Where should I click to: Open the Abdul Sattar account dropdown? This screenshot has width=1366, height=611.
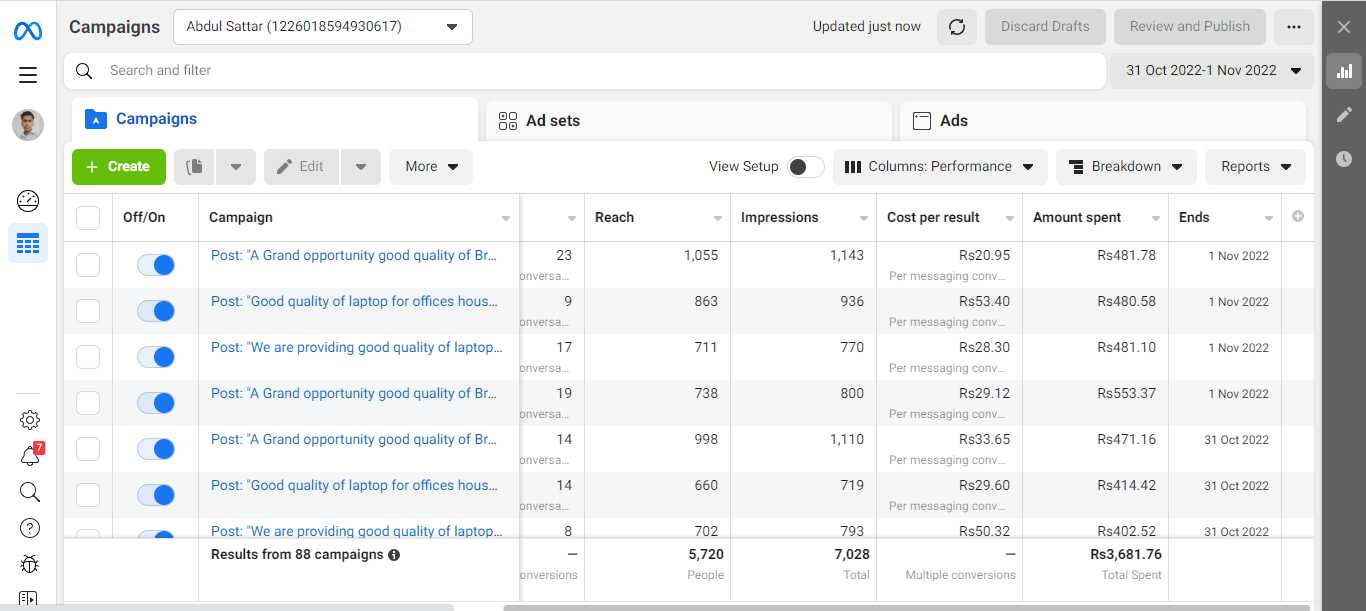(x=323, y=27)
